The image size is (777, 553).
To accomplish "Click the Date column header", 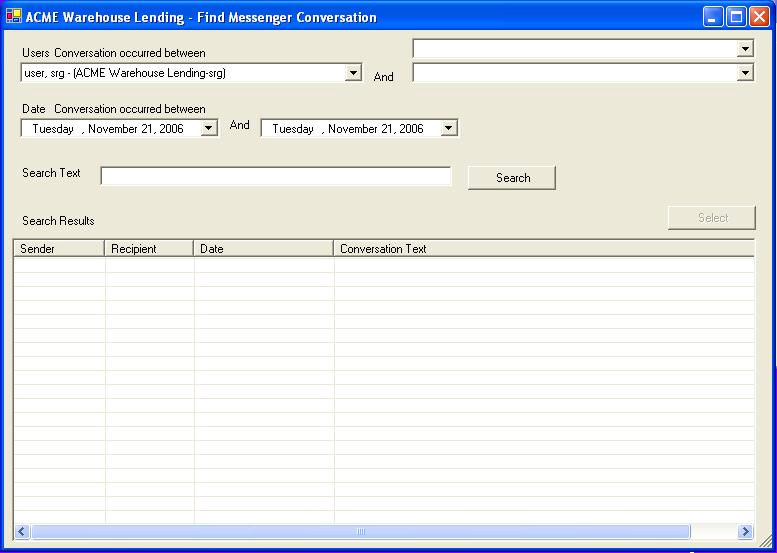I will [263, 248].
